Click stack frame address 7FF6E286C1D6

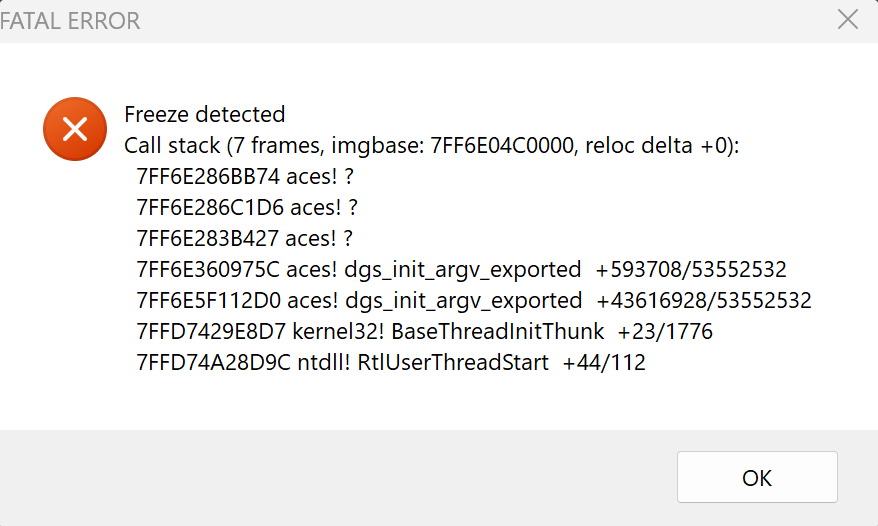click(x=207, y=208)
